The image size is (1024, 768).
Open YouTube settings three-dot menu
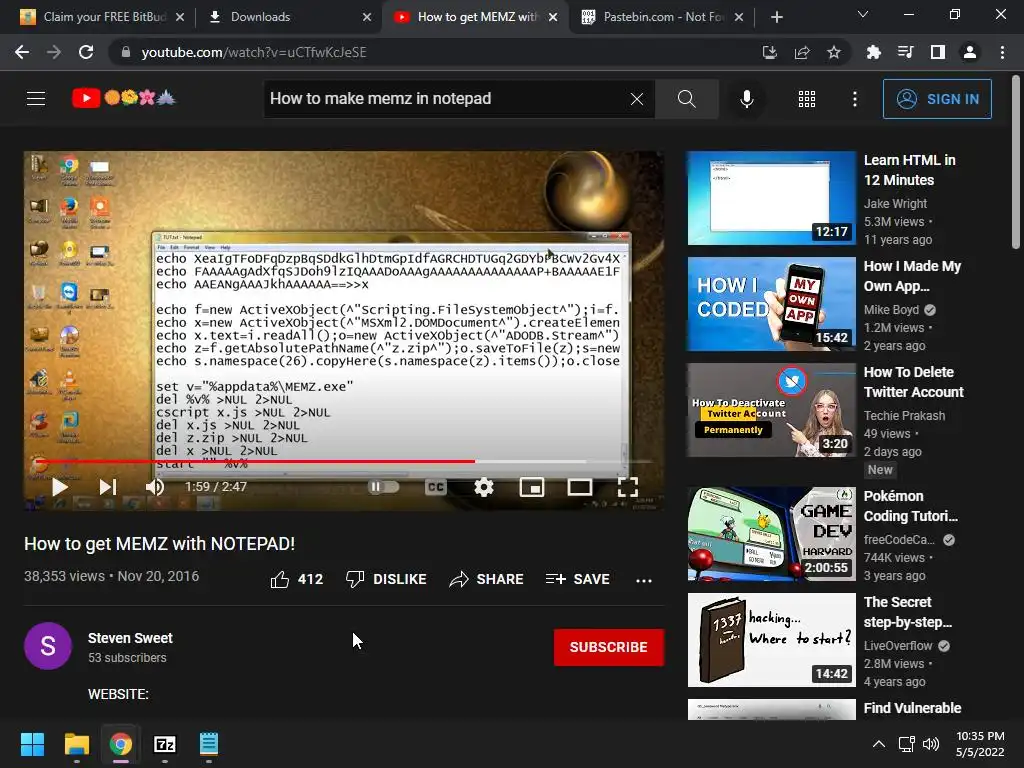(x=855, y=99)
